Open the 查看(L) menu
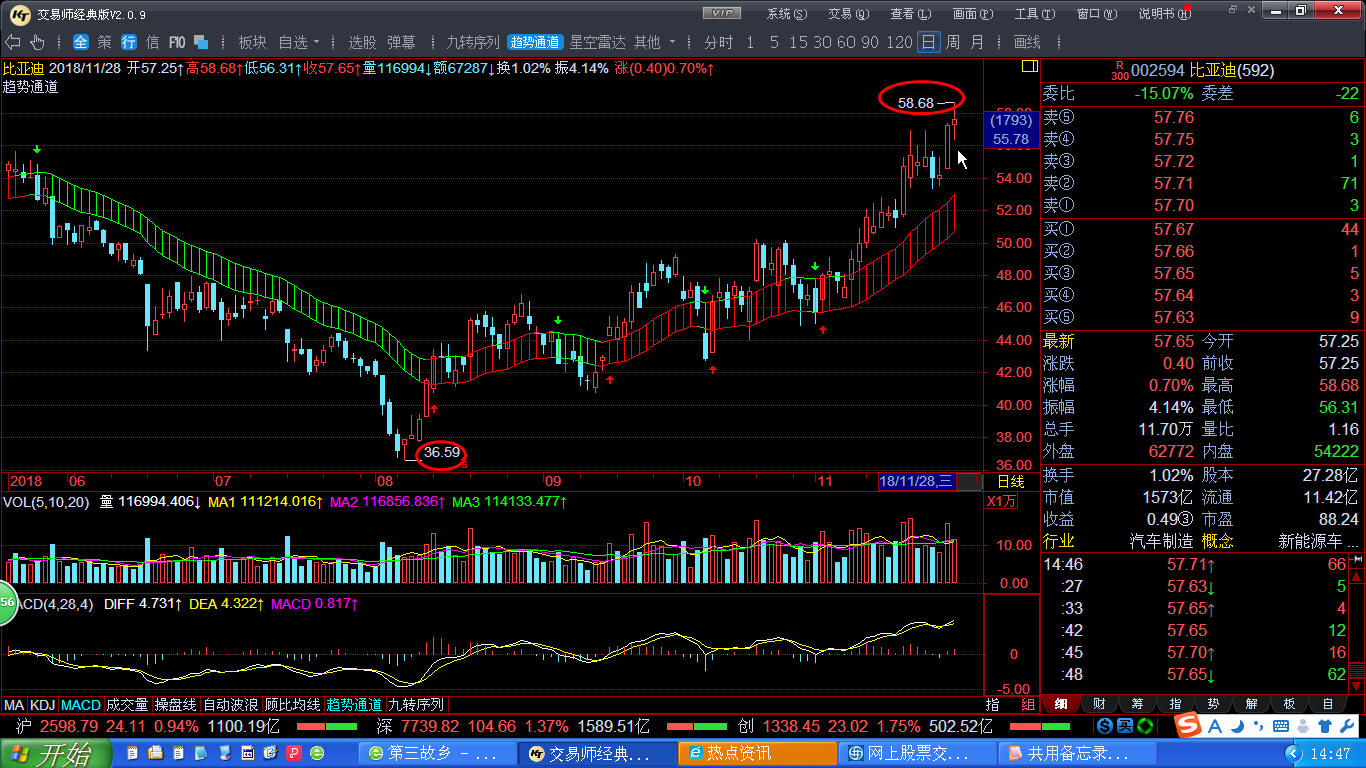 (x=910, y=14)
